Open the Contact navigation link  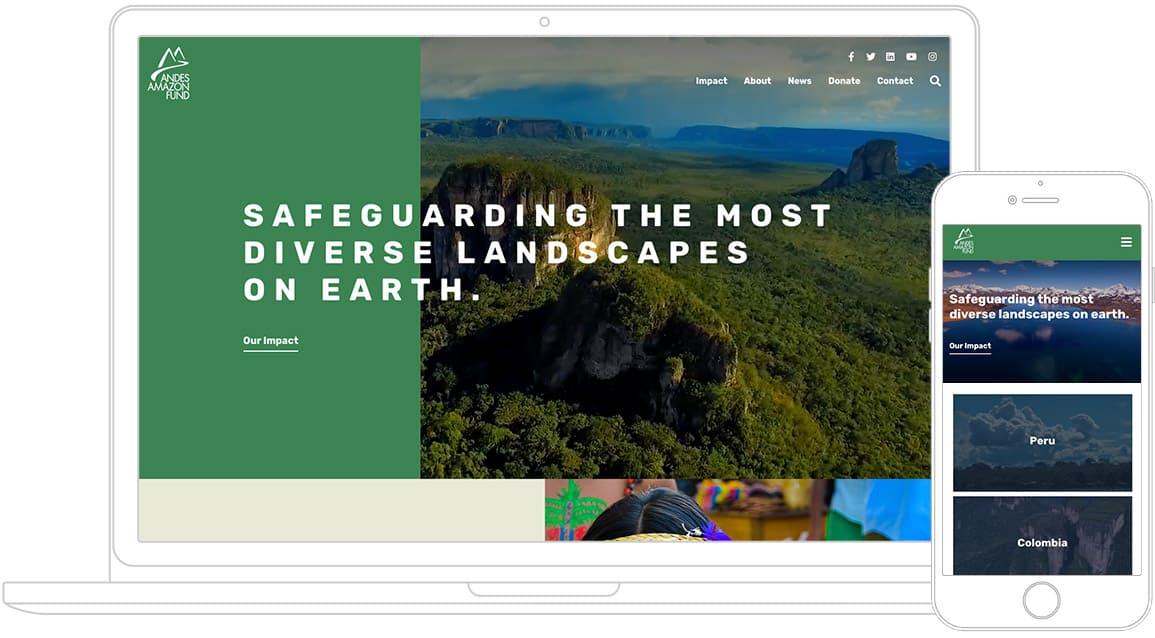895,81
